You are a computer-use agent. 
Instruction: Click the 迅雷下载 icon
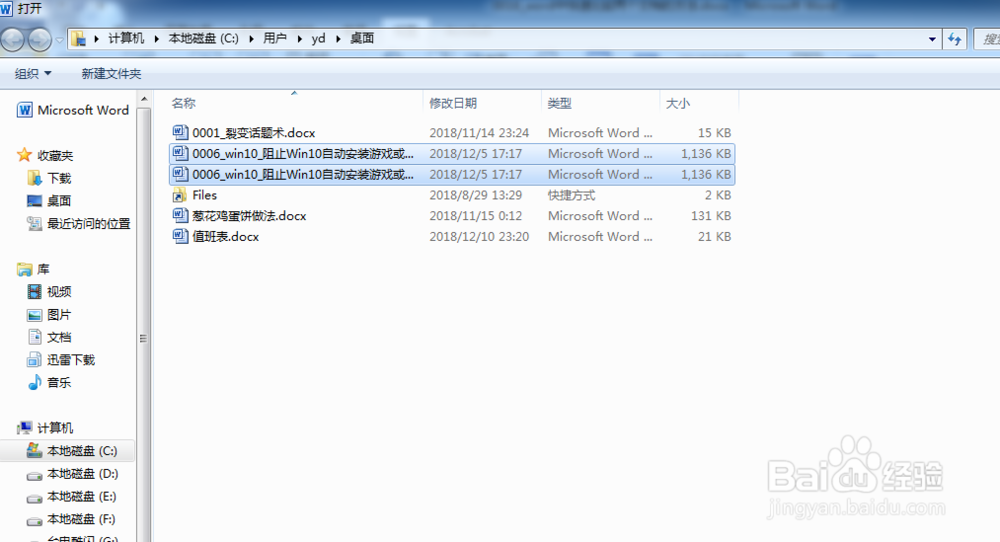click(34, 360)
